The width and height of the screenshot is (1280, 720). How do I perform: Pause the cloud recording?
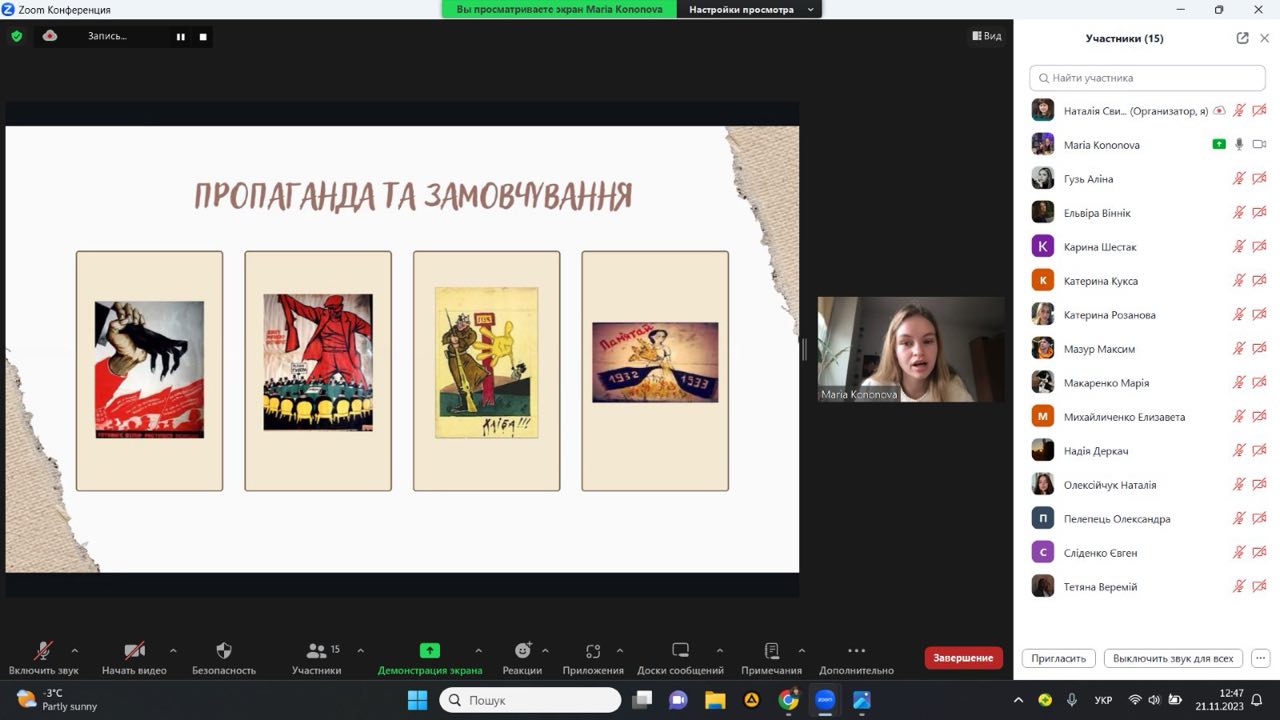tap(181, 36)
